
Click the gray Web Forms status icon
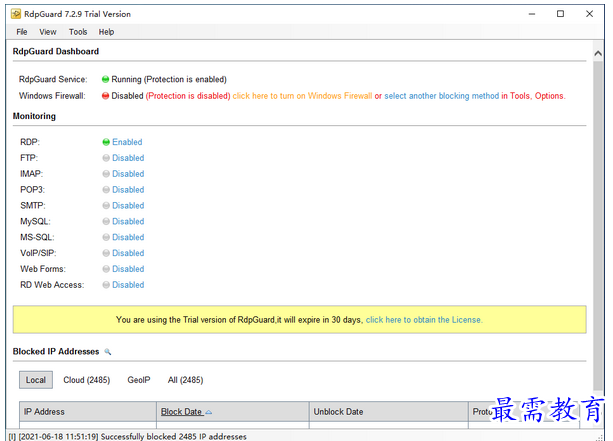[106, 269]
